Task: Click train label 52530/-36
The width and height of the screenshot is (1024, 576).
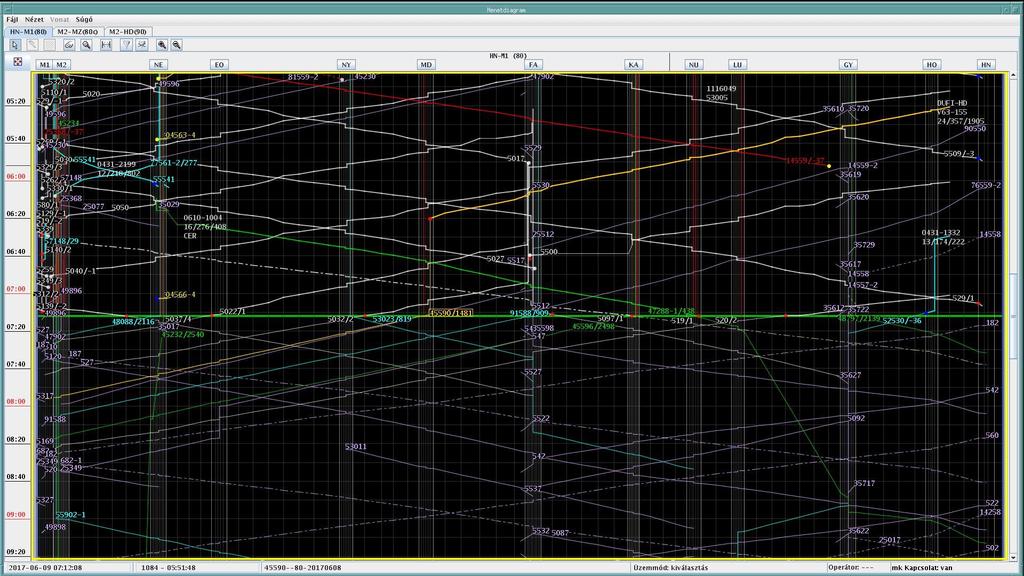Action: click(903, 321)
